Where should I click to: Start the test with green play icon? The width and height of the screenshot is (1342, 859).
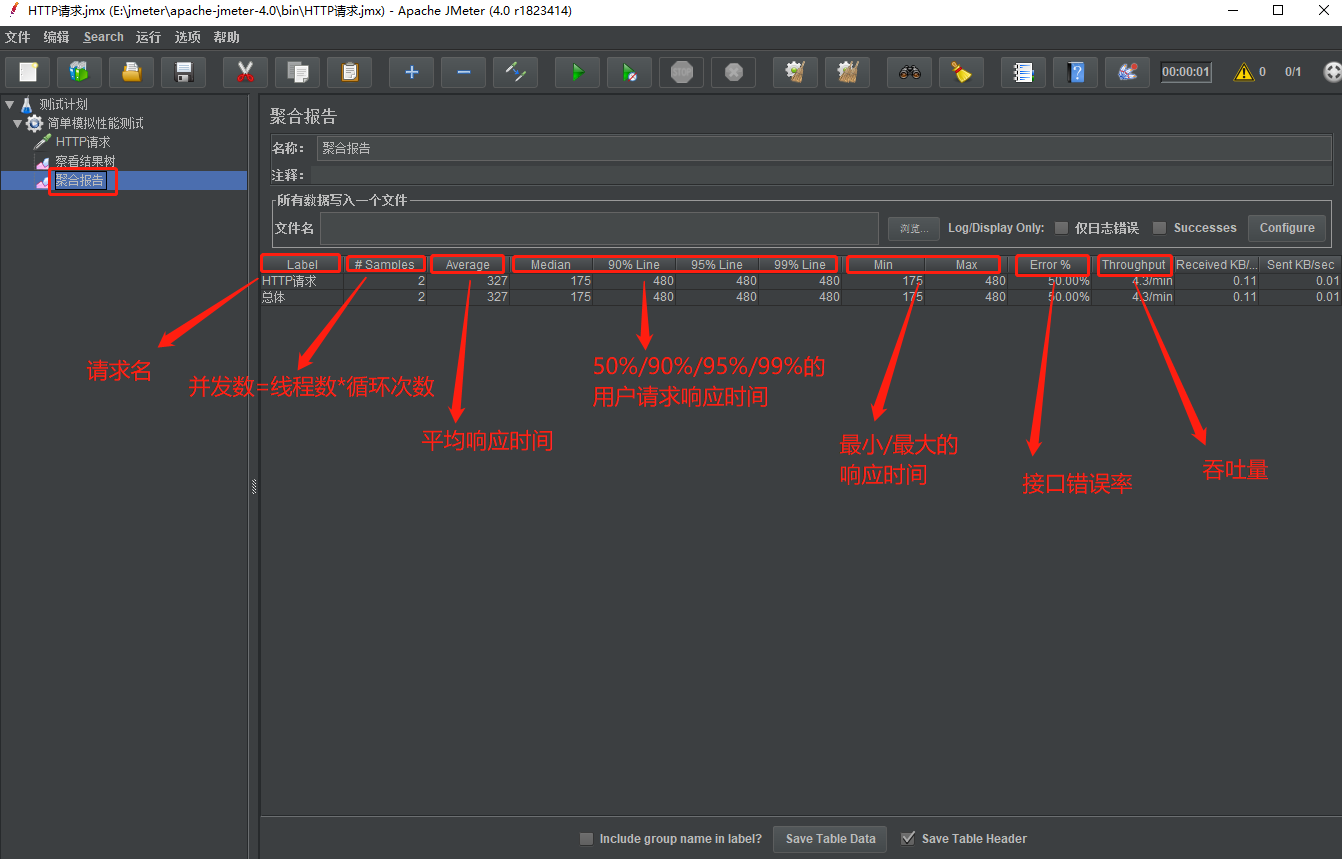tap(577, 72)
